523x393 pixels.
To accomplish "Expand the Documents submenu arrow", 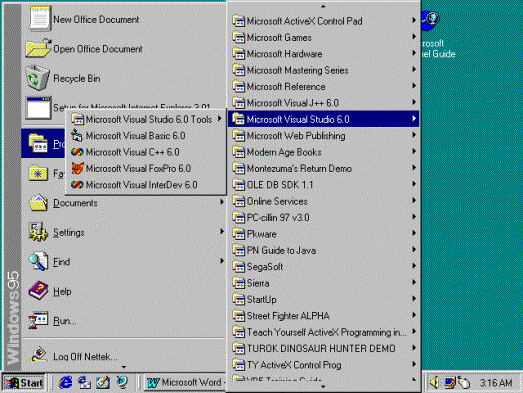I will (x=222, y=202).
